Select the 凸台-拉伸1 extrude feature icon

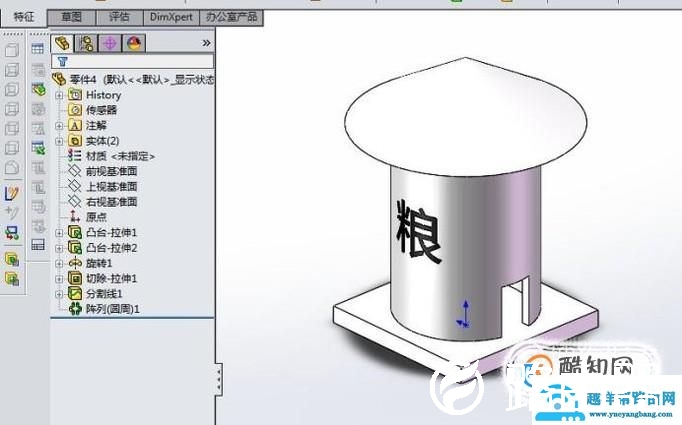click(75, 232)
